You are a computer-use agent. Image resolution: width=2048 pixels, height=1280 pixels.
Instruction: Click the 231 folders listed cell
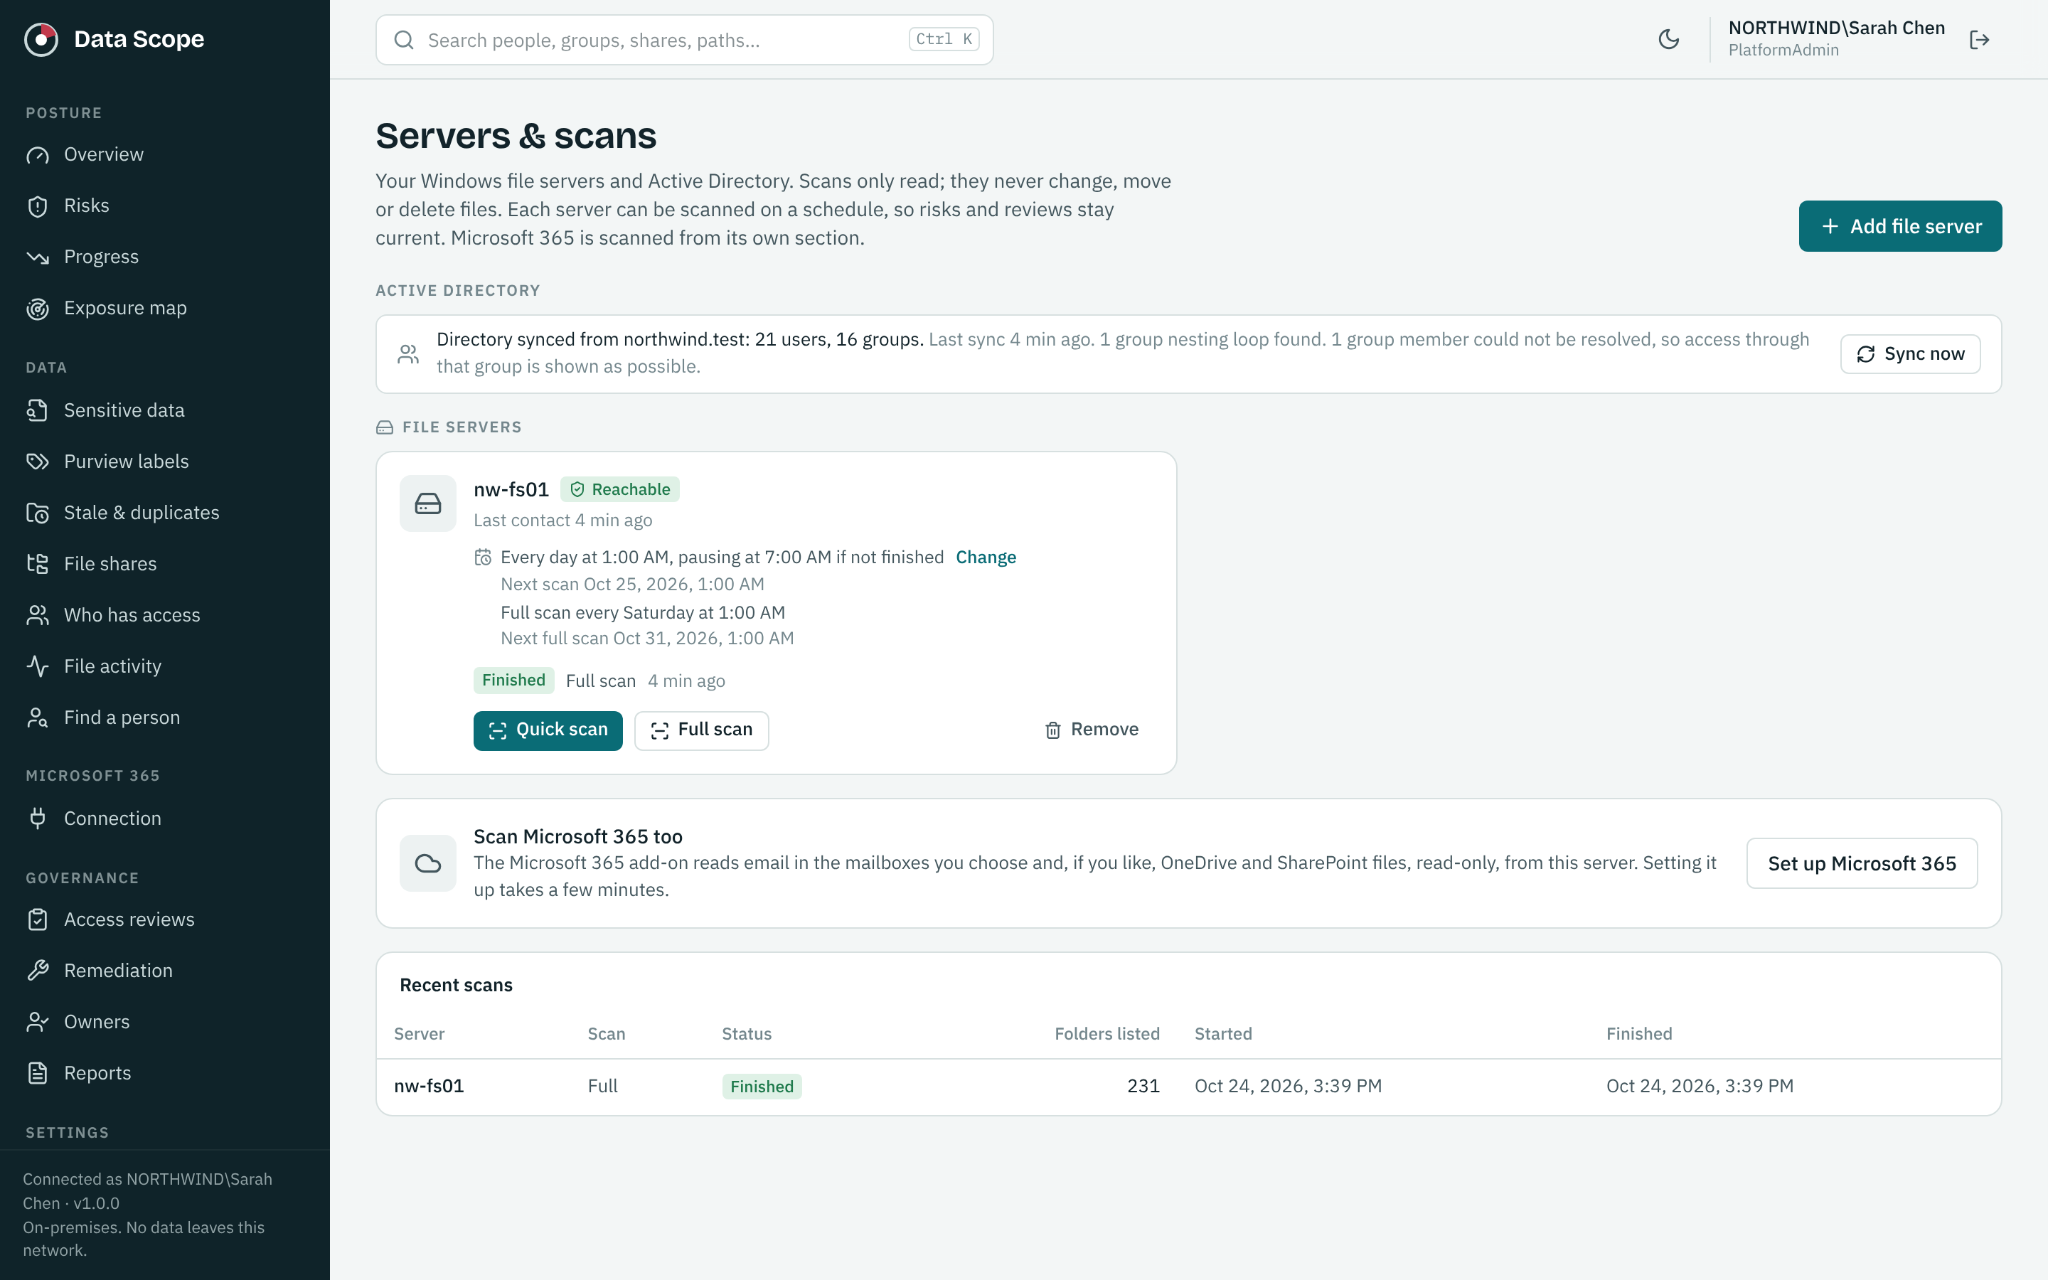tap(1143, 1086)
